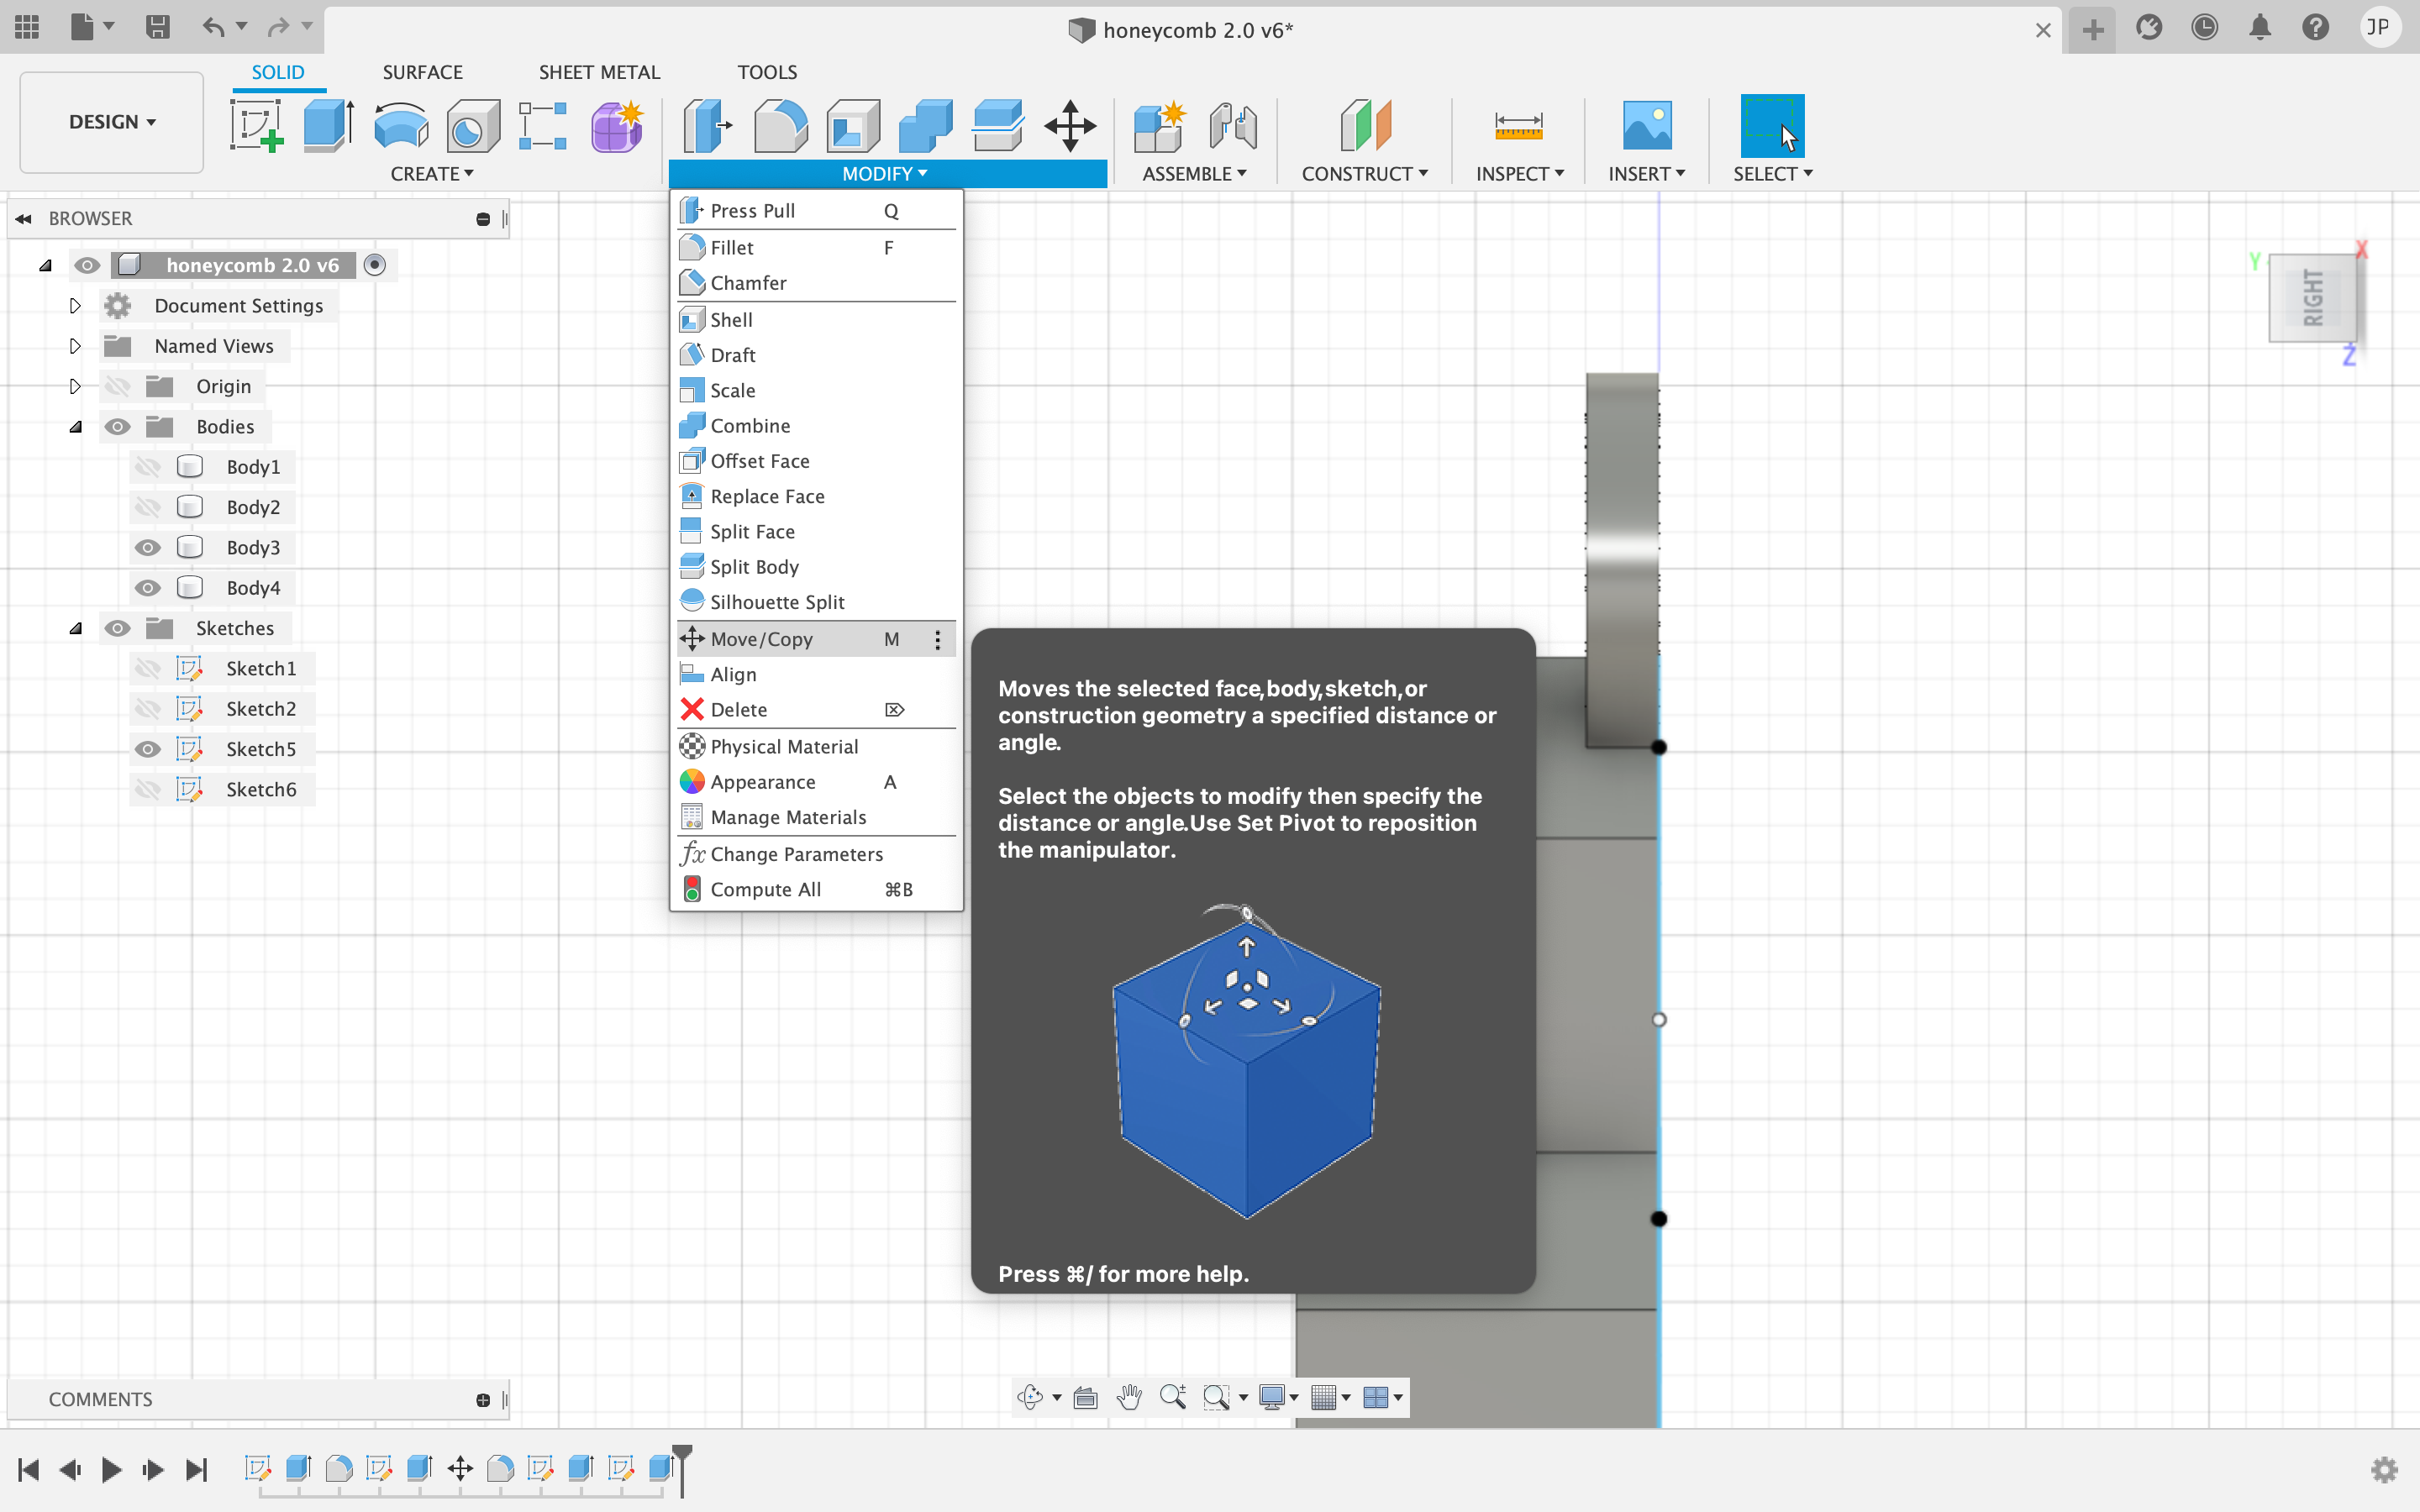This screenshot has height=1512, width=2420.
Task: Select the Move/Copy toolbar cross icon
Action: [1070, 127]
